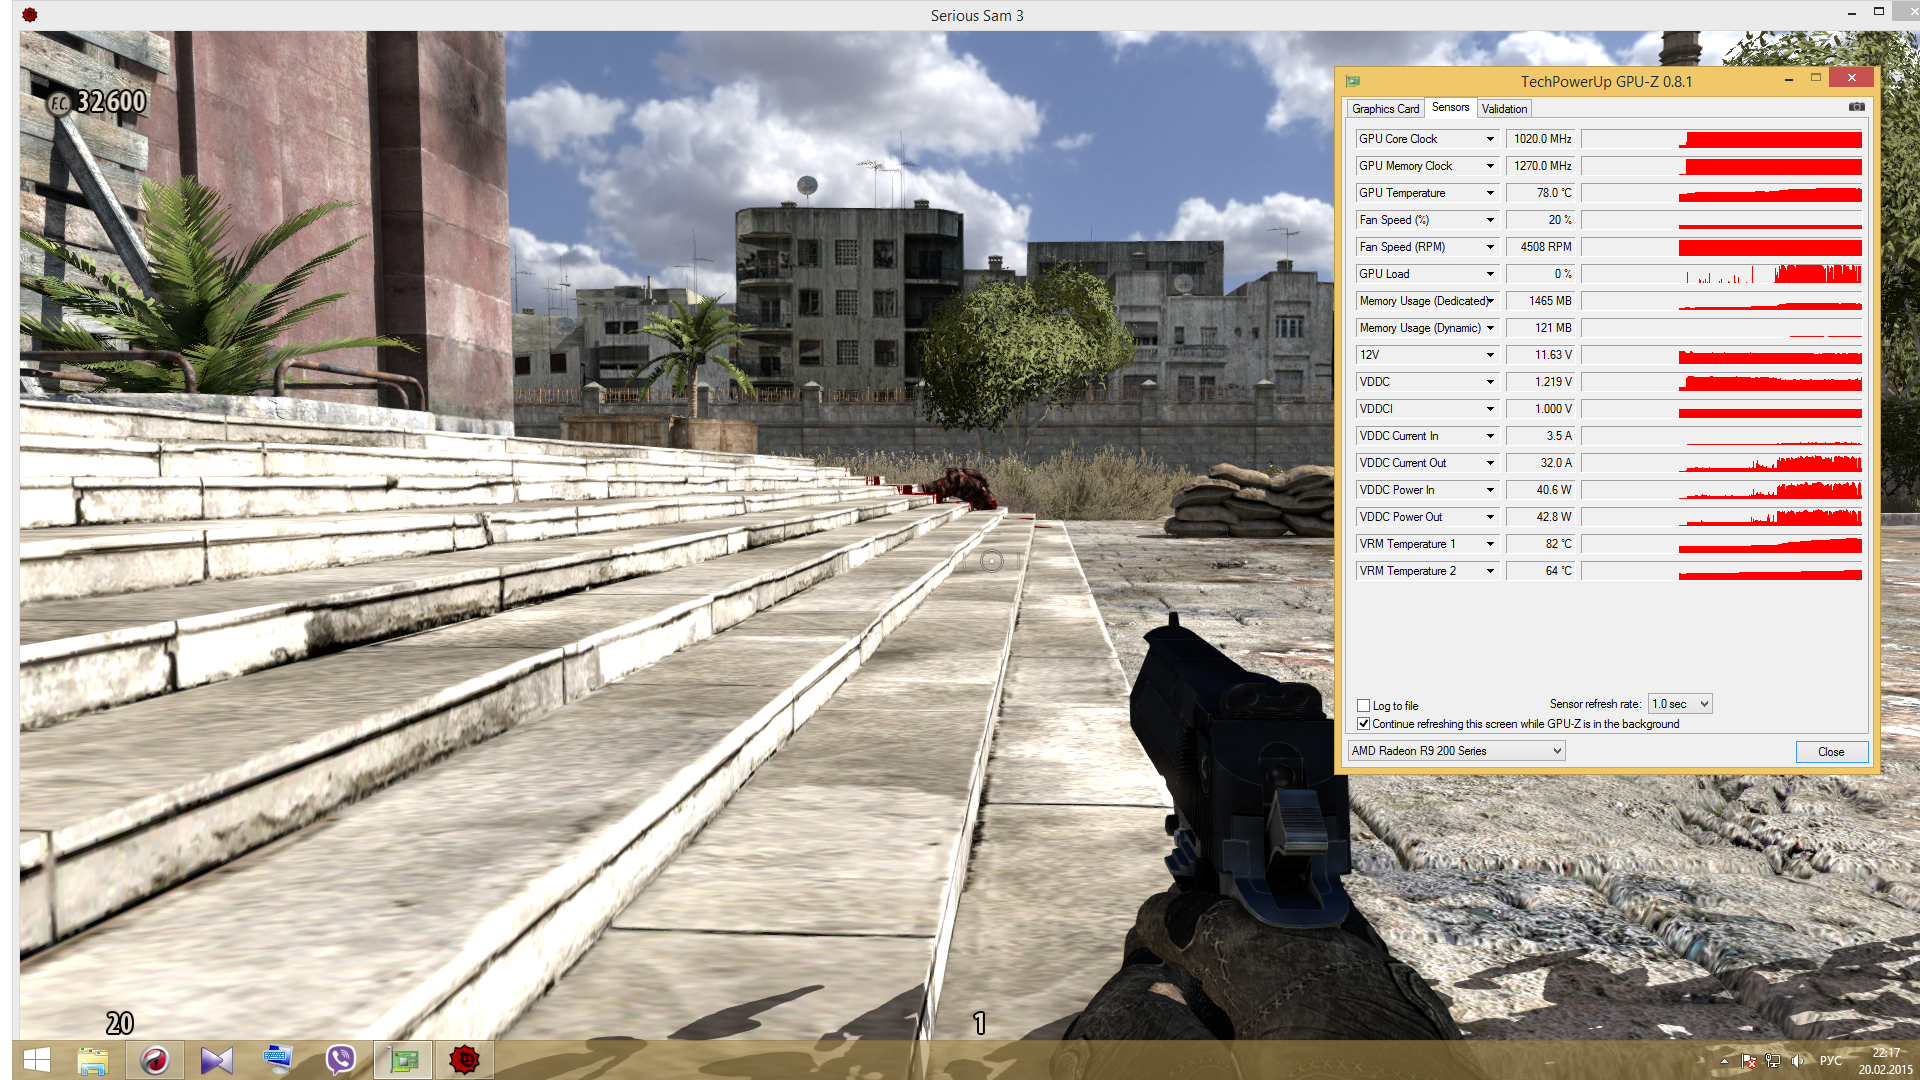Open the Validation tab
Viewport: 1920px width, 1080px height.
tap(1504, 109)
